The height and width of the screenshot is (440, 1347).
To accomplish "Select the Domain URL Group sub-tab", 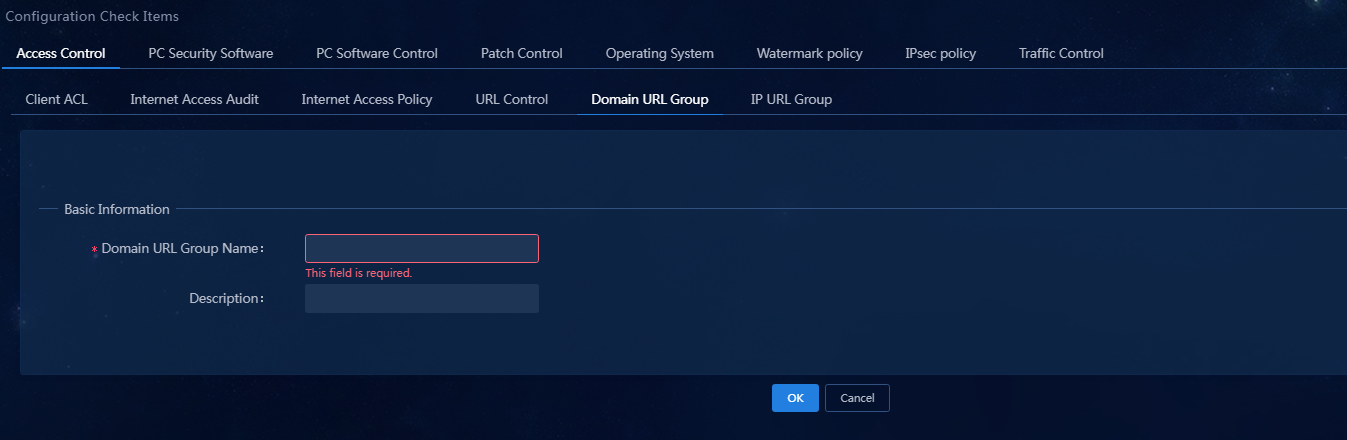I will click(x=650, y=99).
